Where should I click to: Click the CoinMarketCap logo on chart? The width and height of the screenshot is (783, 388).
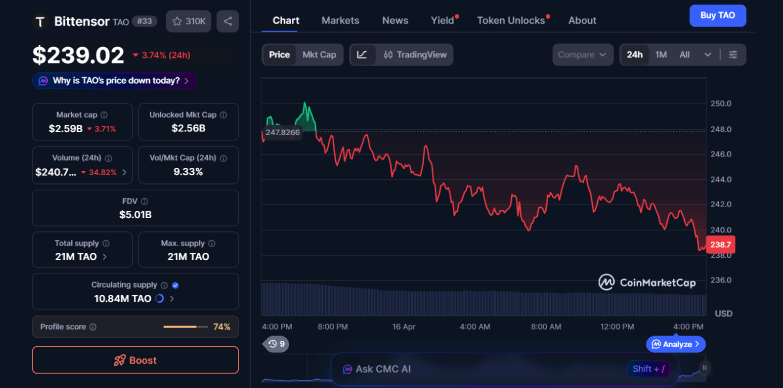(x=647, y=283)
